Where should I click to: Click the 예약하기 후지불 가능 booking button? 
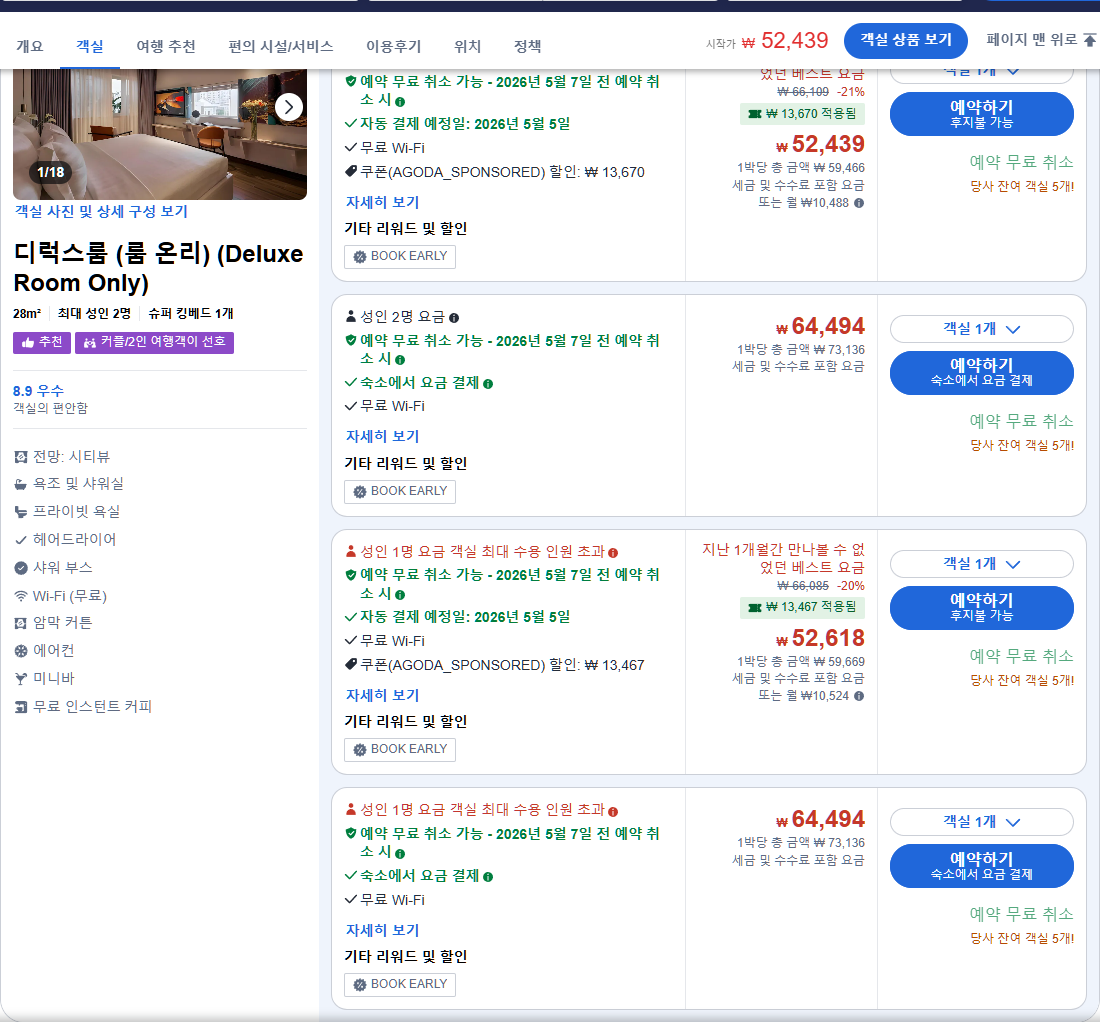[x=981, y=114]
